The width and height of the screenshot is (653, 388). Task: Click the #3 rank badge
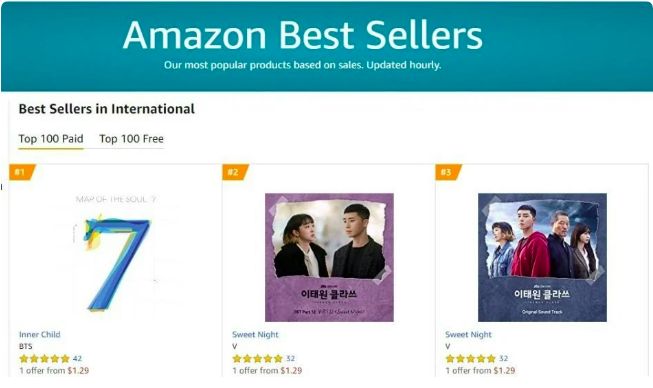pos(448,172)
